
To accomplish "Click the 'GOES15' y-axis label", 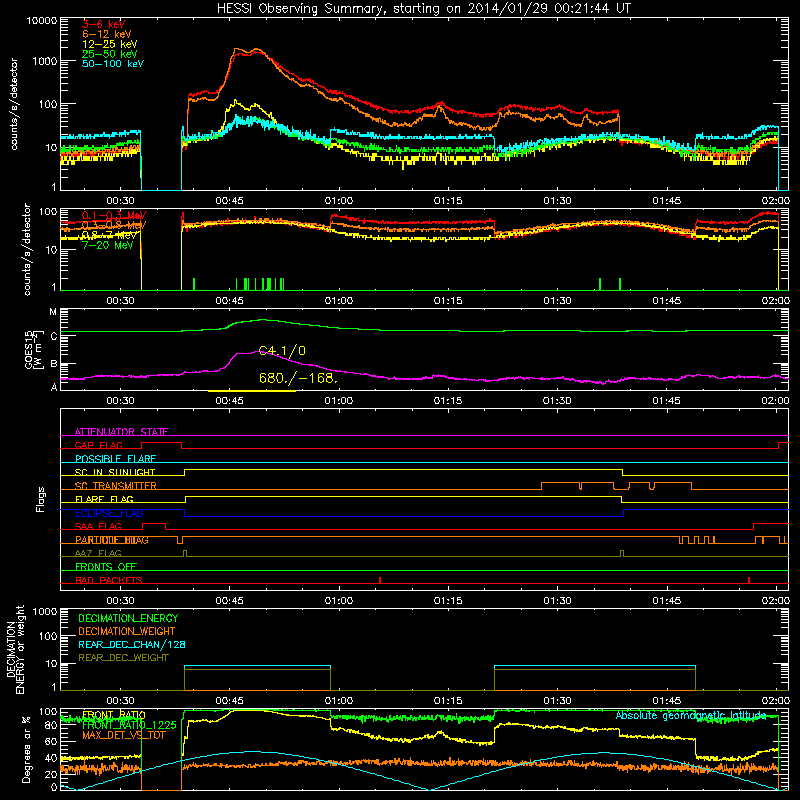I will 29,349.
